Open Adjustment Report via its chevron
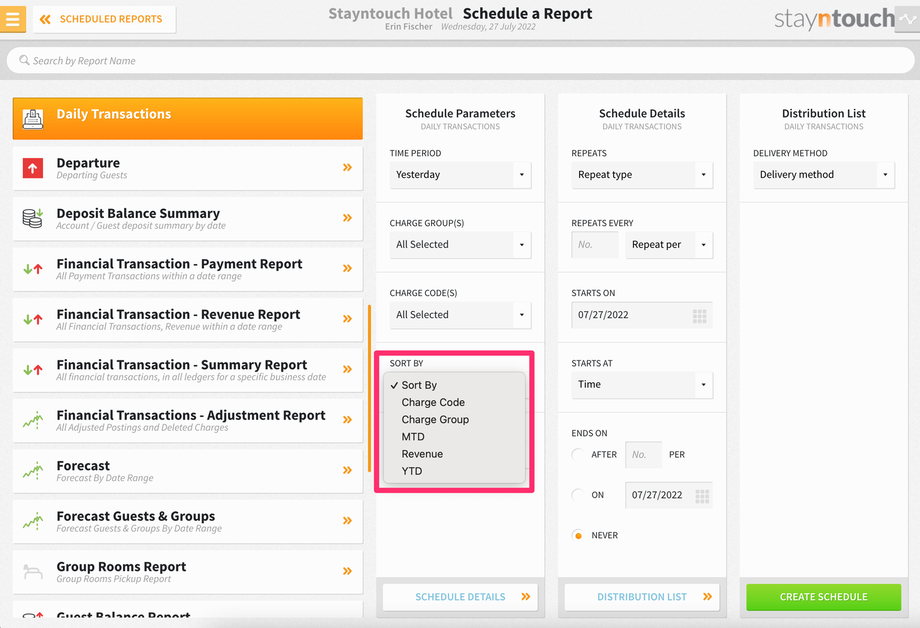 click(x=347, y=420)
